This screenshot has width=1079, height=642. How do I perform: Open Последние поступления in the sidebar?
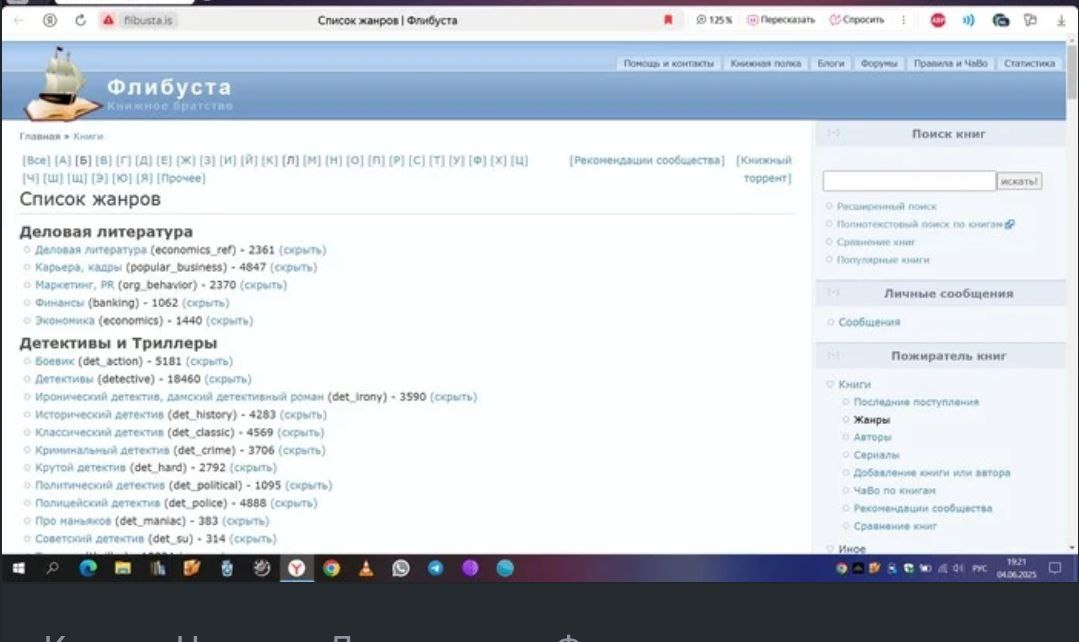[916, 402]
